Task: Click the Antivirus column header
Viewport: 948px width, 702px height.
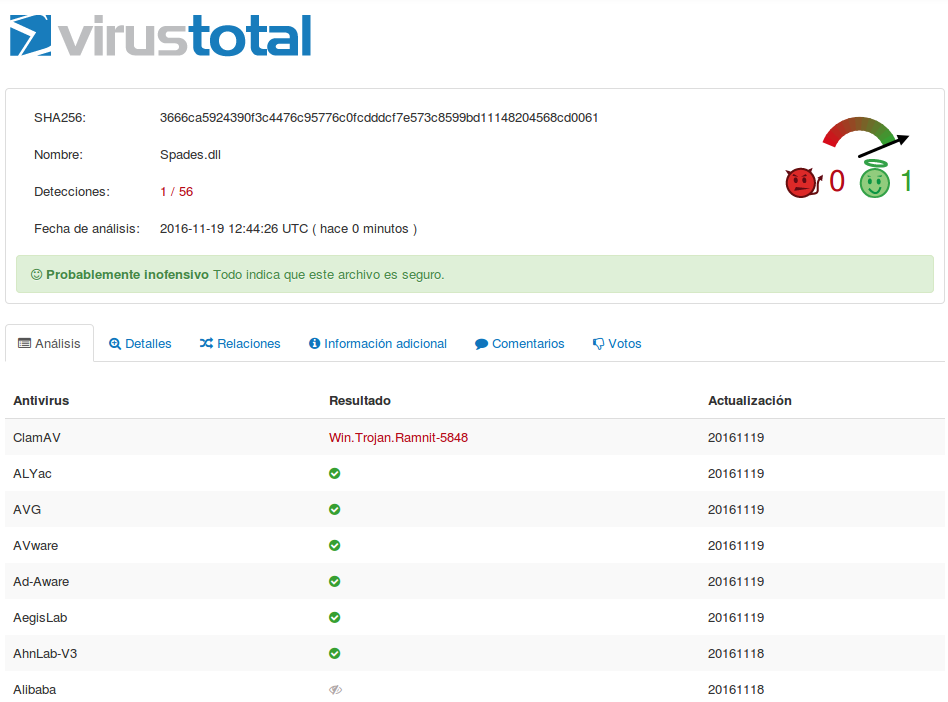Action: [41, 401]
